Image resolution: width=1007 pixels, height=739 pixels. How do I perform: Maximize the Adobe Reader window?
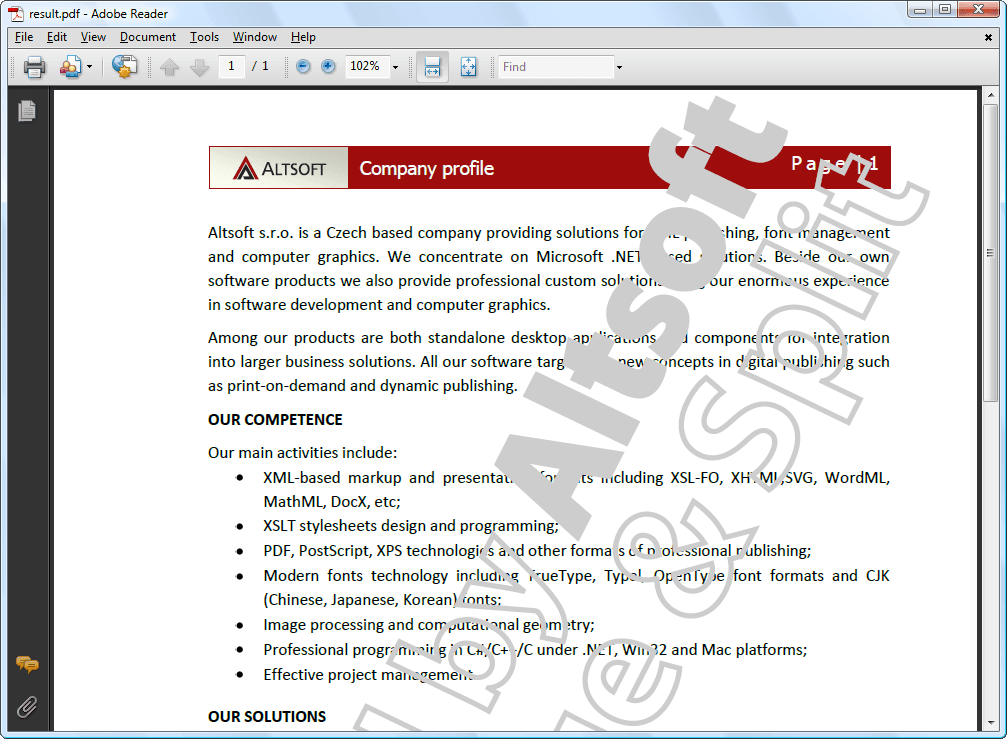pos(945,10)
